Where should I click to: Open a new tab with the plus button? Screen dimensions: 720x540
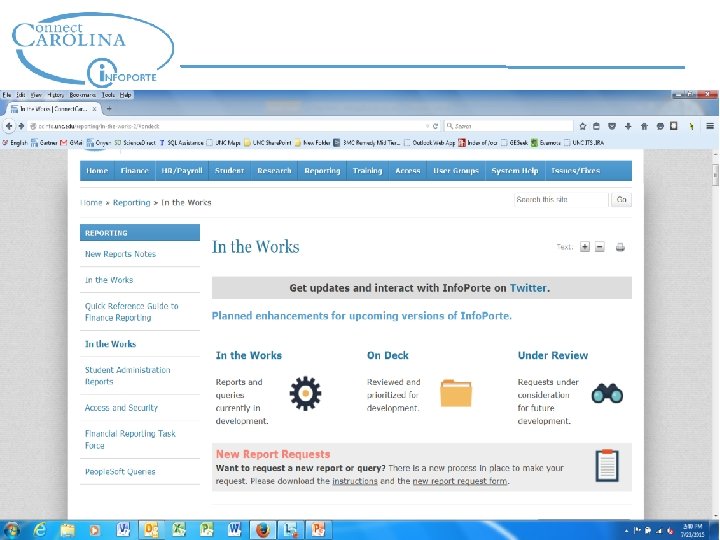[109, 109]
